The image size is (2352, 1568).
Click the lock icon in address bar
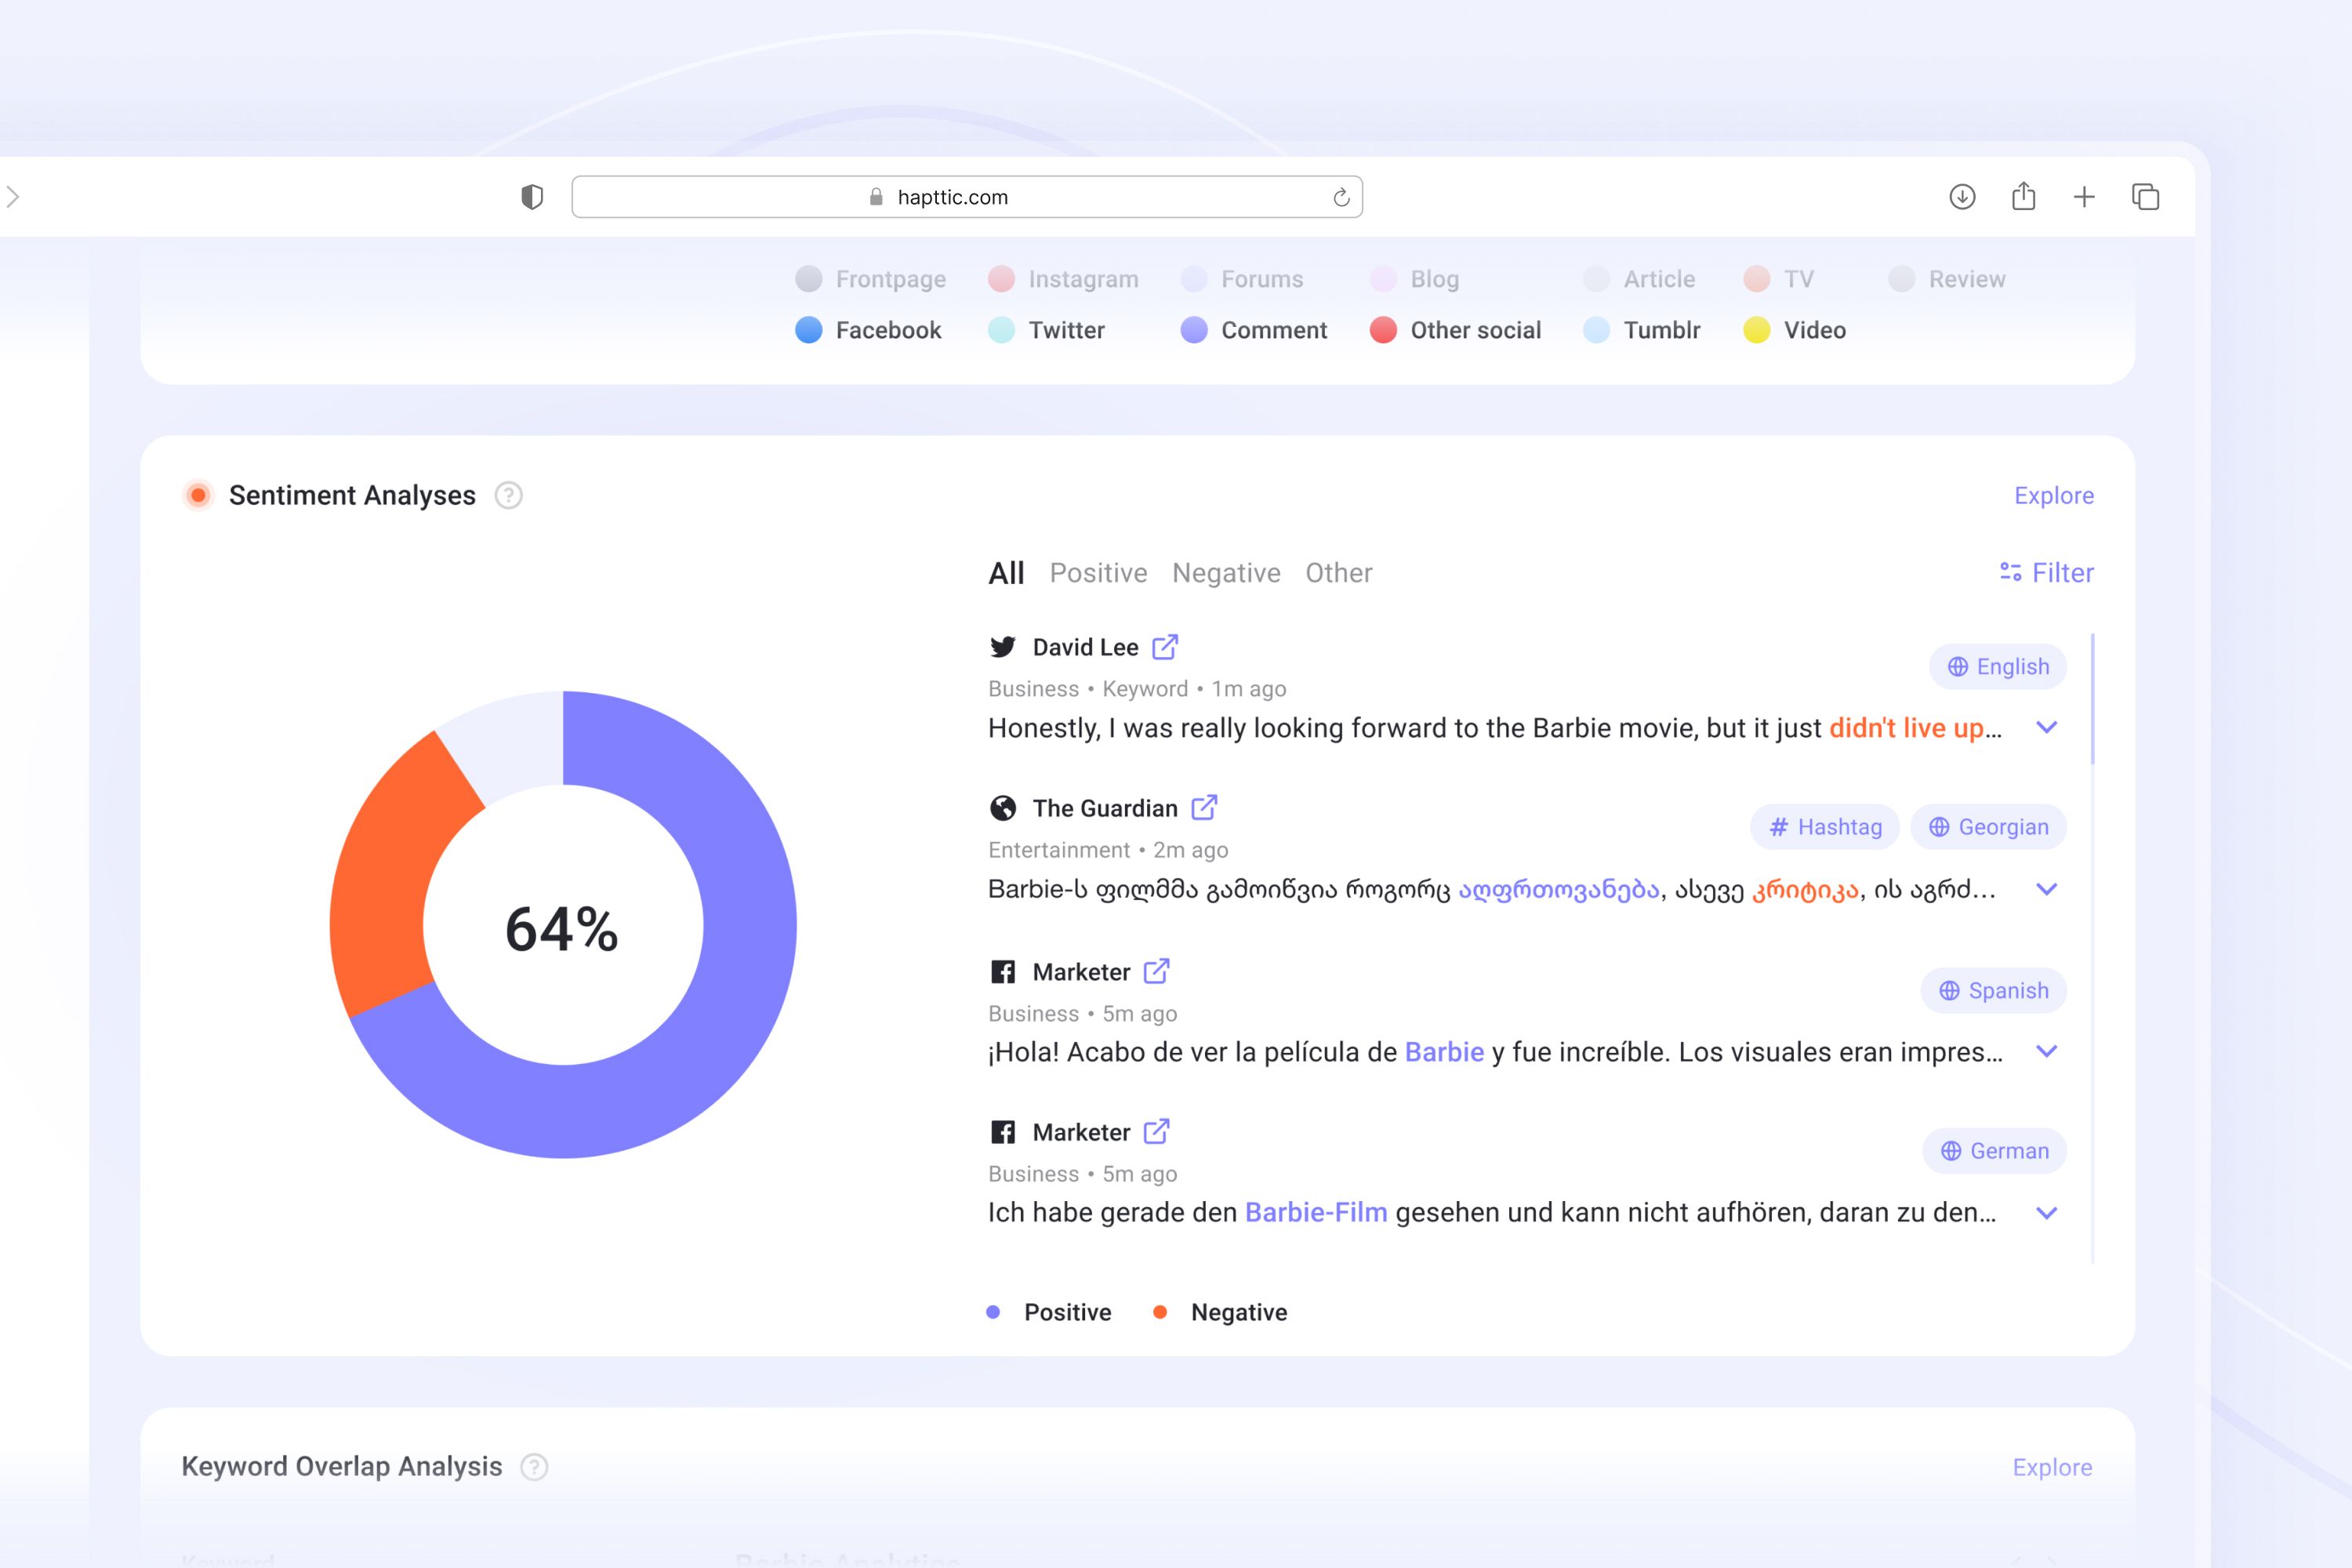tap(876, 197)
